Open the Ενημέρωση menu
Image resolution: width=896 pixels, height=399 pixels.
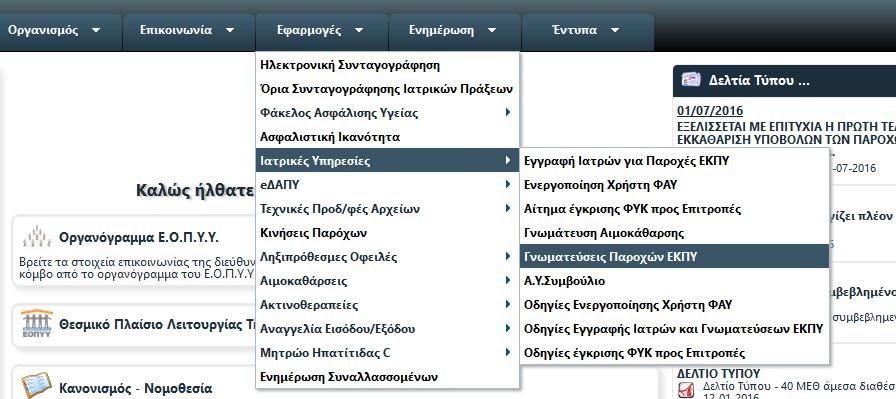(455, 31)
